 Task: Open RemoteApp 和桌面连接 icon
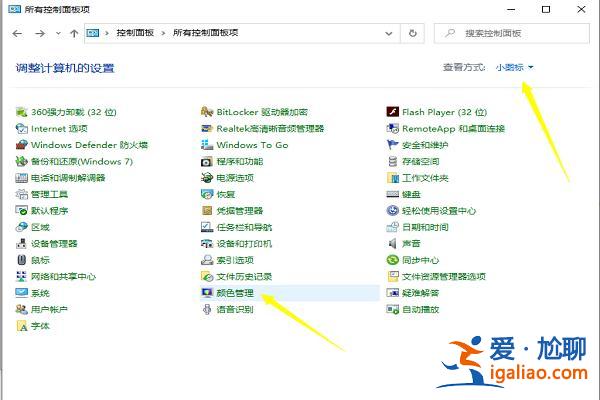393,129
